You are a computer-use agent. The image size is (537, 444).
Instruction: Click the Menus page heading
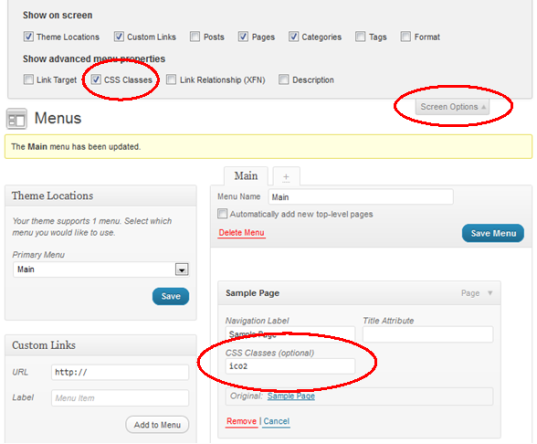pos(58,118)
